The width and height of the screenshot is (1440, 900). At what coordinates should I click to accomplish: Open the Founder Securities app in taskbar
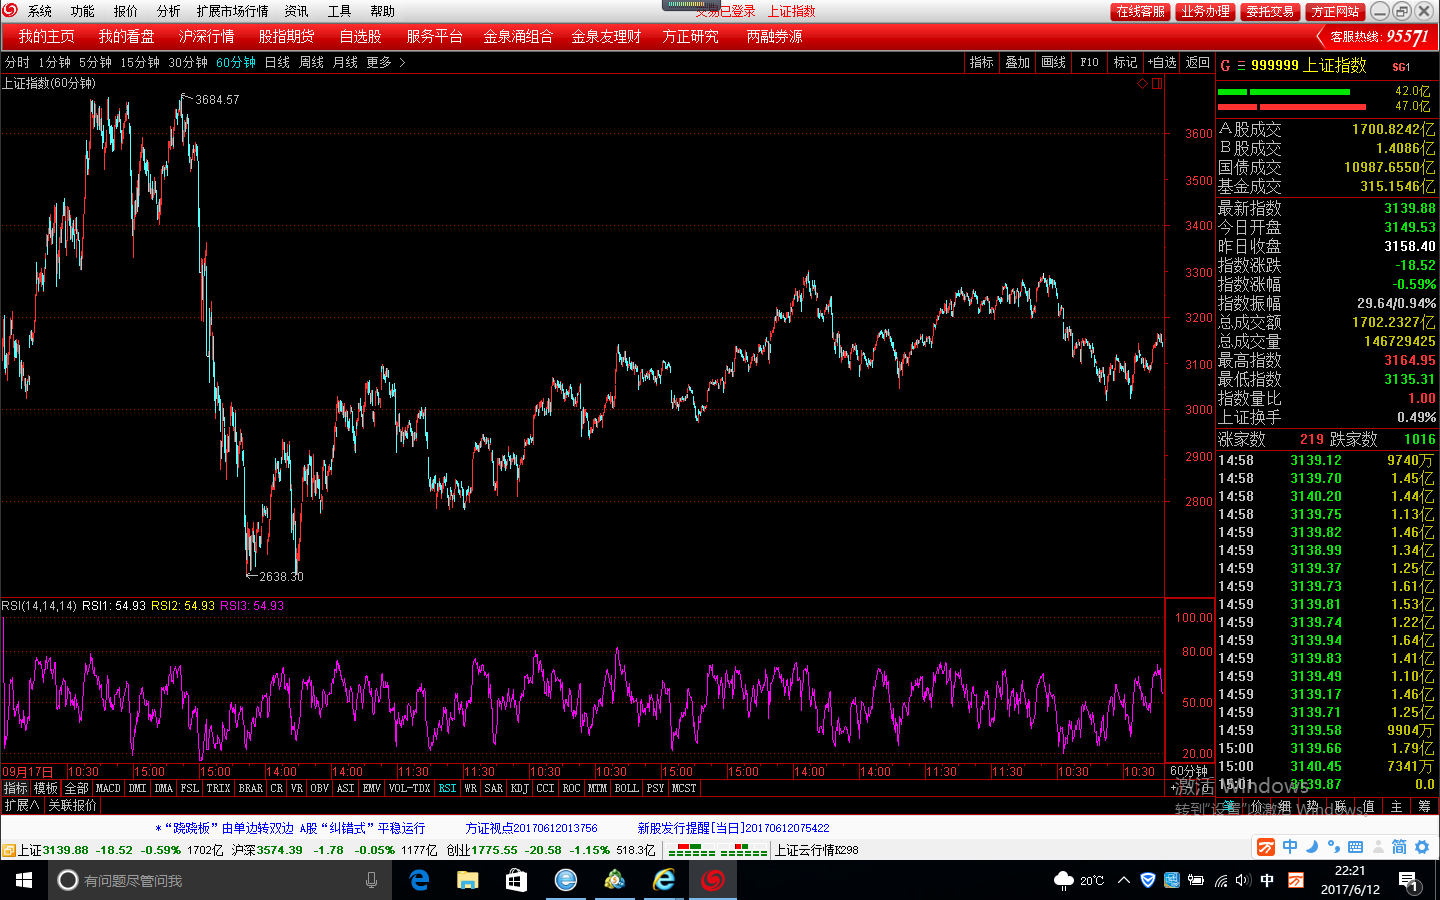coord(713,880)
